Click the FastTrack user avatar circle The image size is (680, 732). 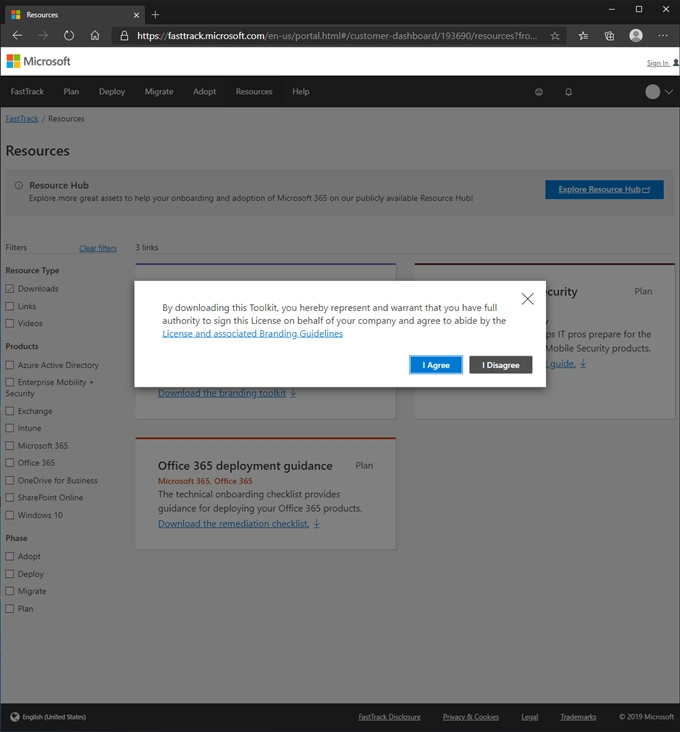coord(652,92)
